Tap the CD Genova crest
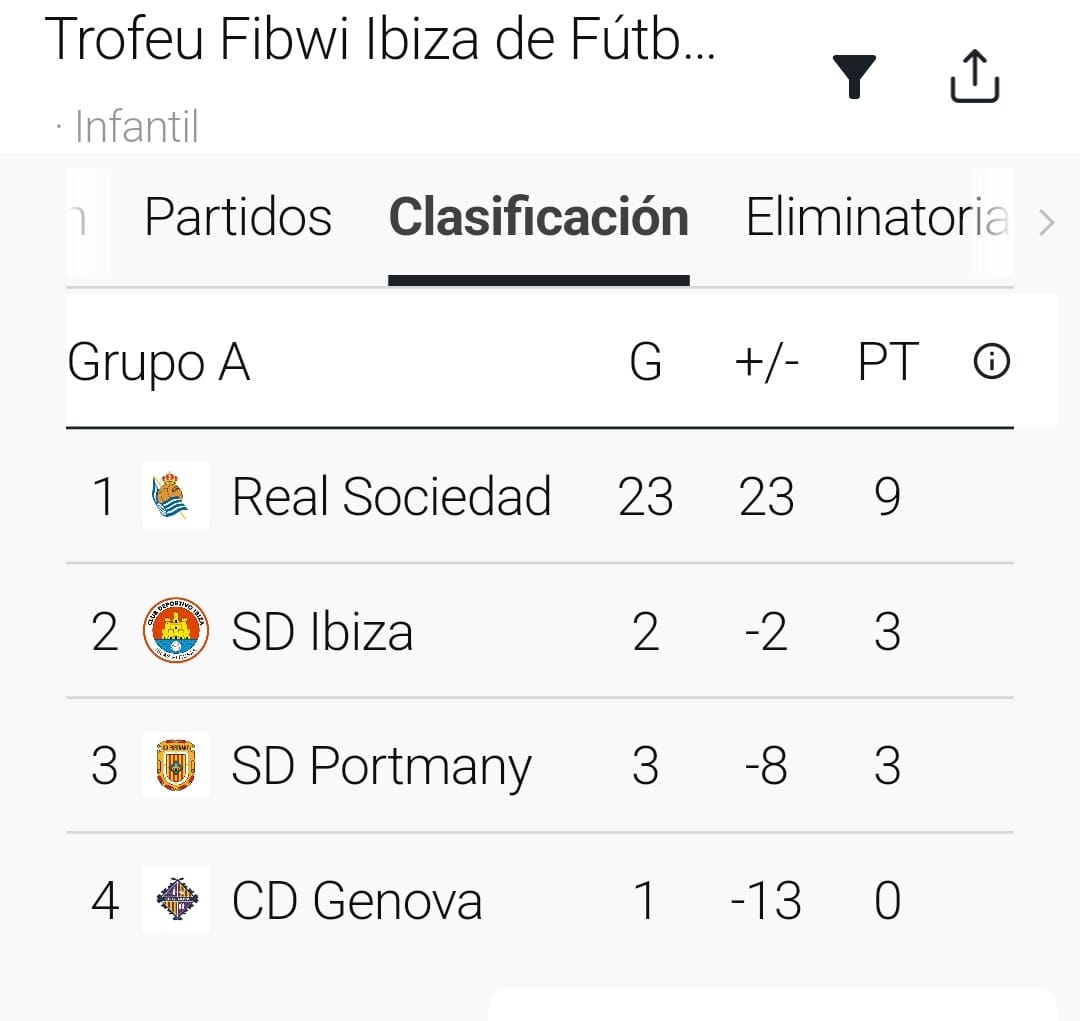Screen dimensions: 1080x1021 click(x=175, y=899)
